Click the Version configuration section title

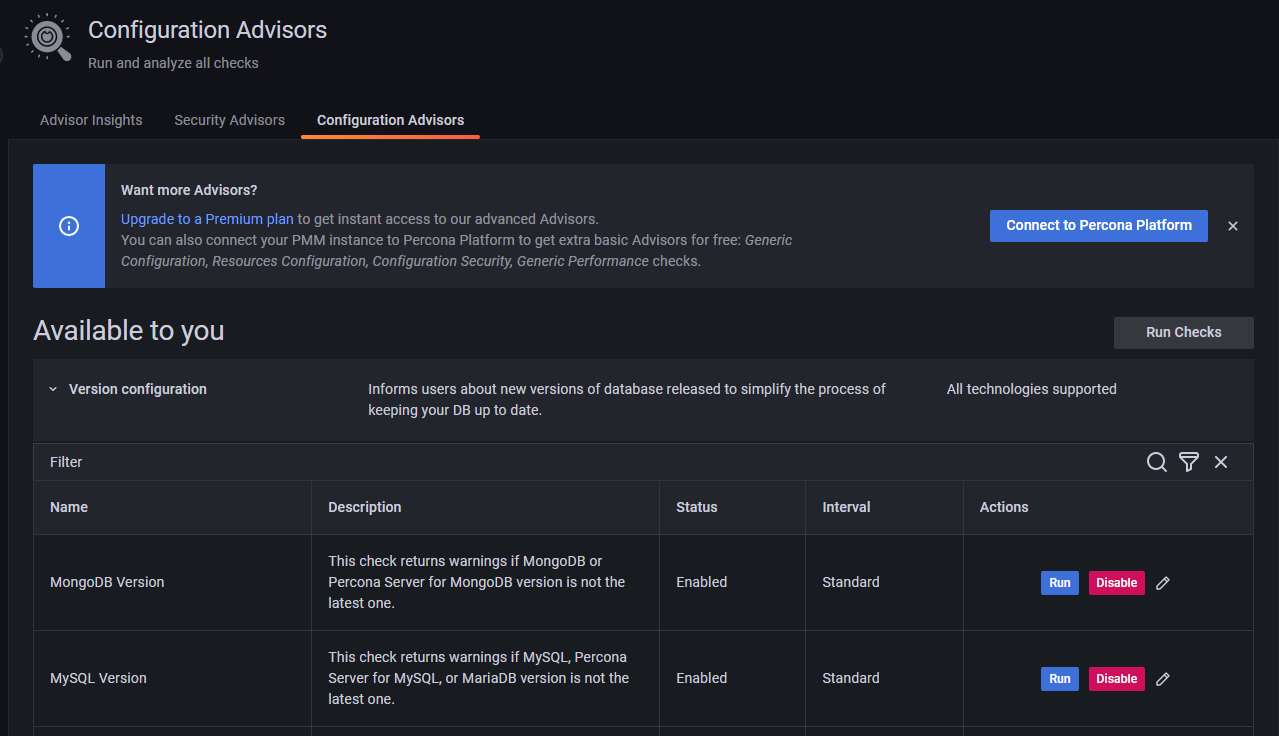point(138,389)
